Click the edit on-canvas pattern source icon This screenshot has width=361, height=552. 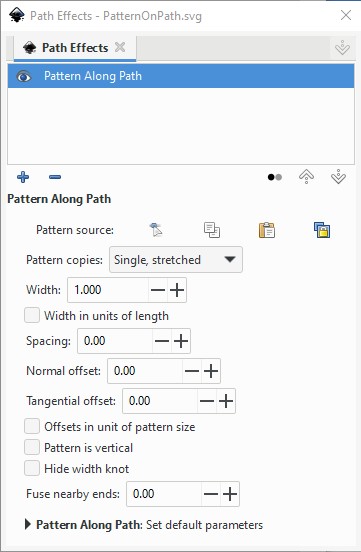156,230
